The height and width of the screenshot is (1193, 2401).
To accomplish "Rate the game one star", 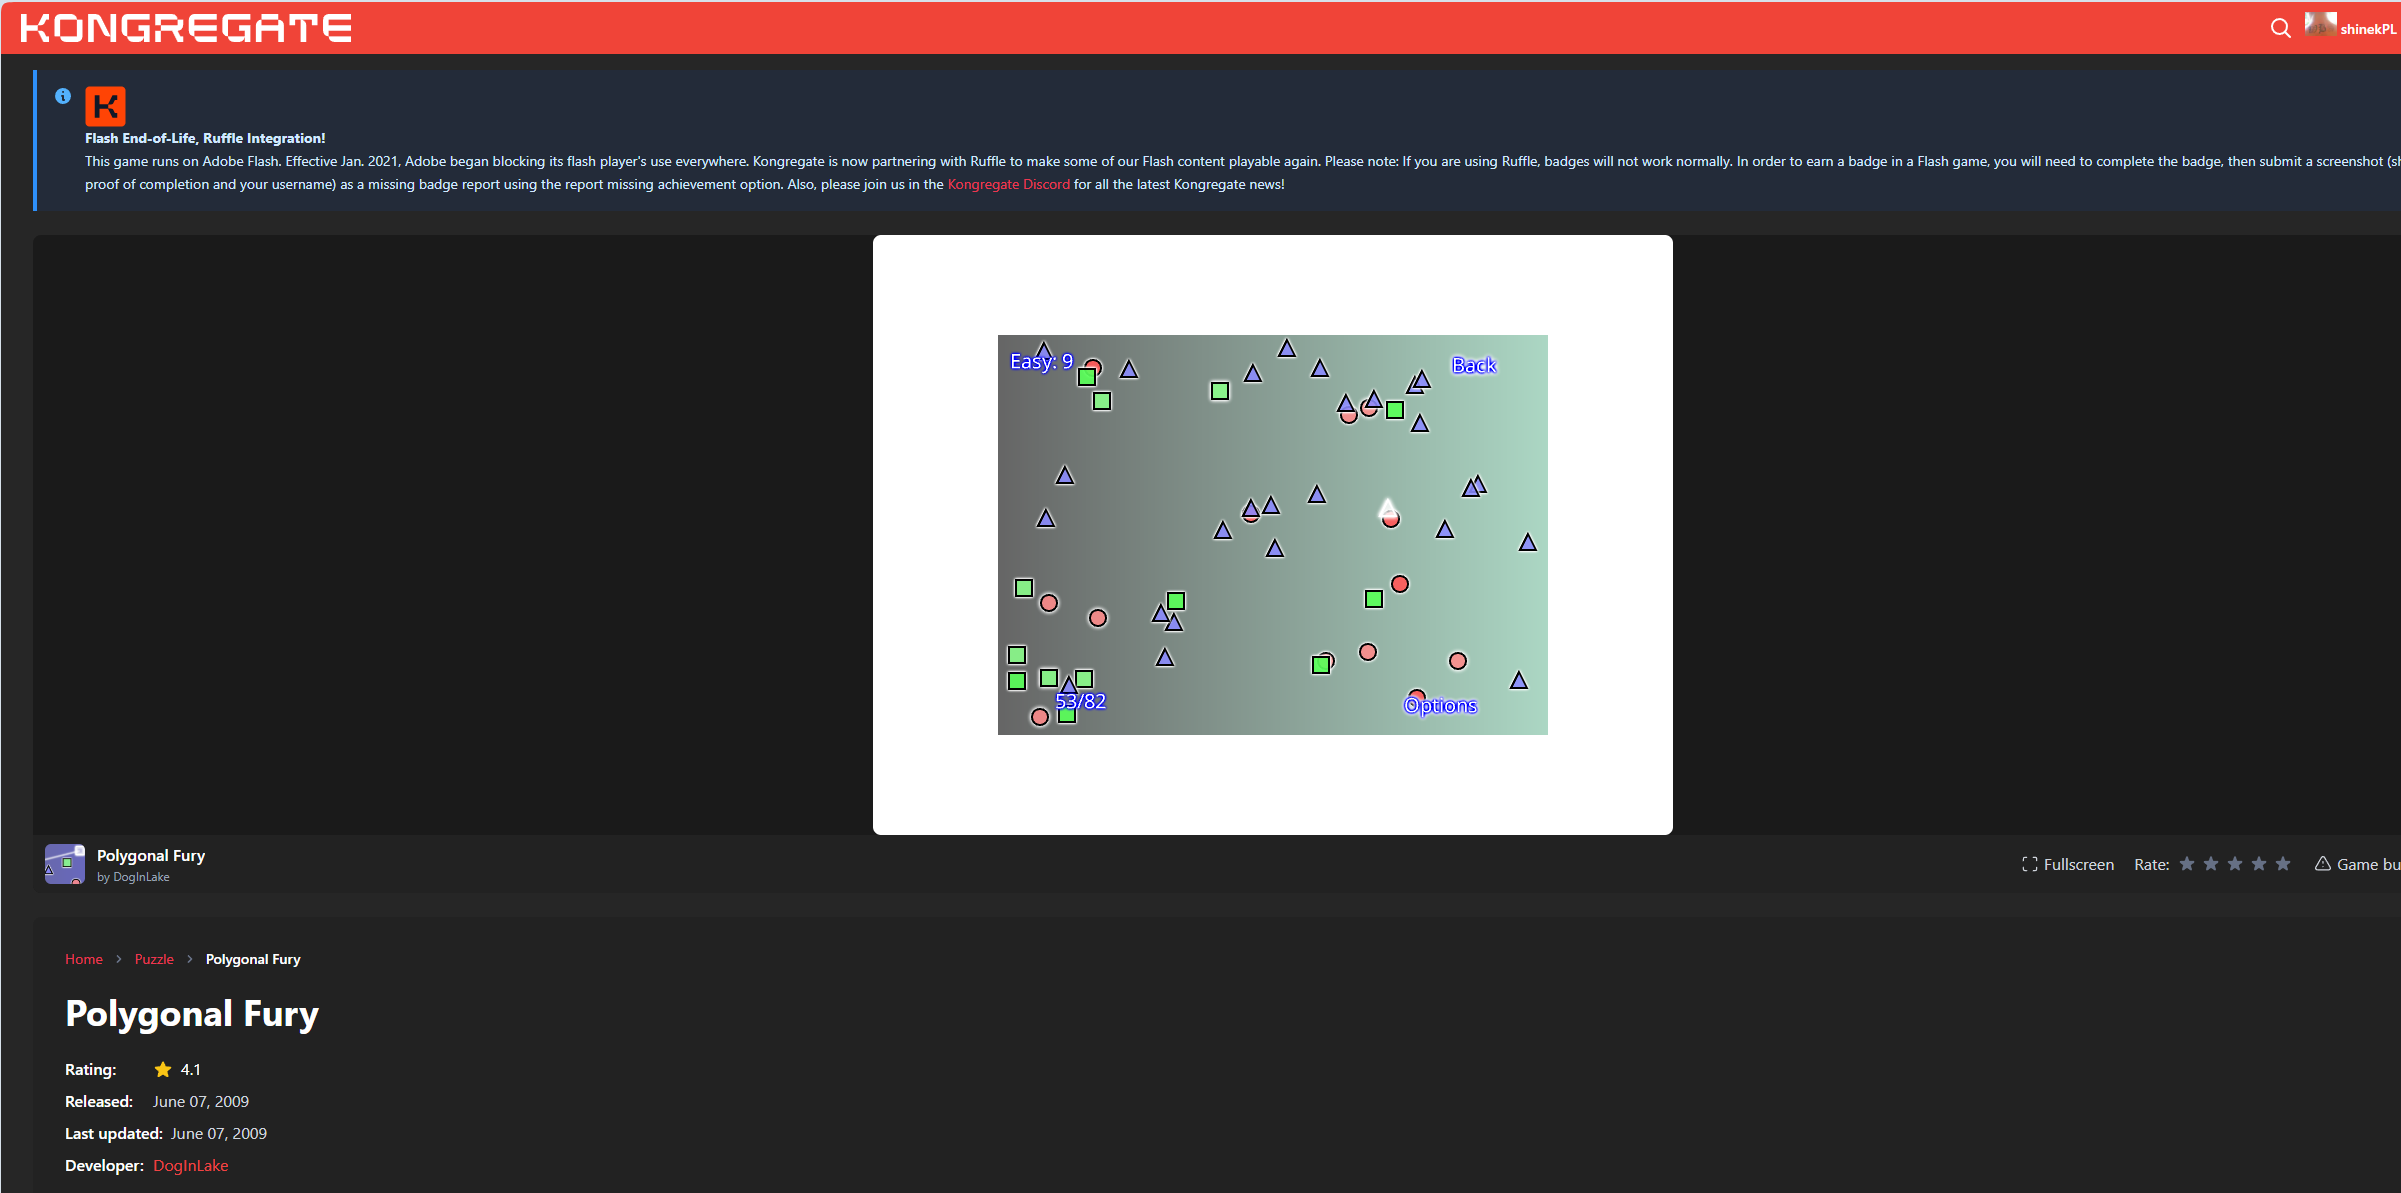I will click(2187, 864).
